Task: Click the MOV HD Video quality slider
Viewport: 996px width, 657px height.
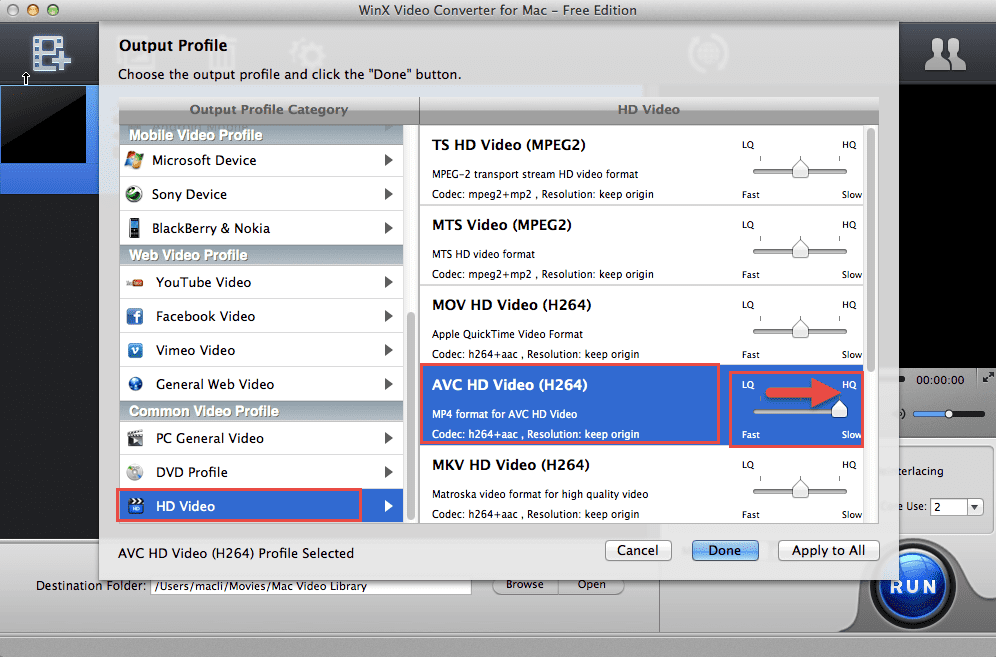Action: point(800,329)
